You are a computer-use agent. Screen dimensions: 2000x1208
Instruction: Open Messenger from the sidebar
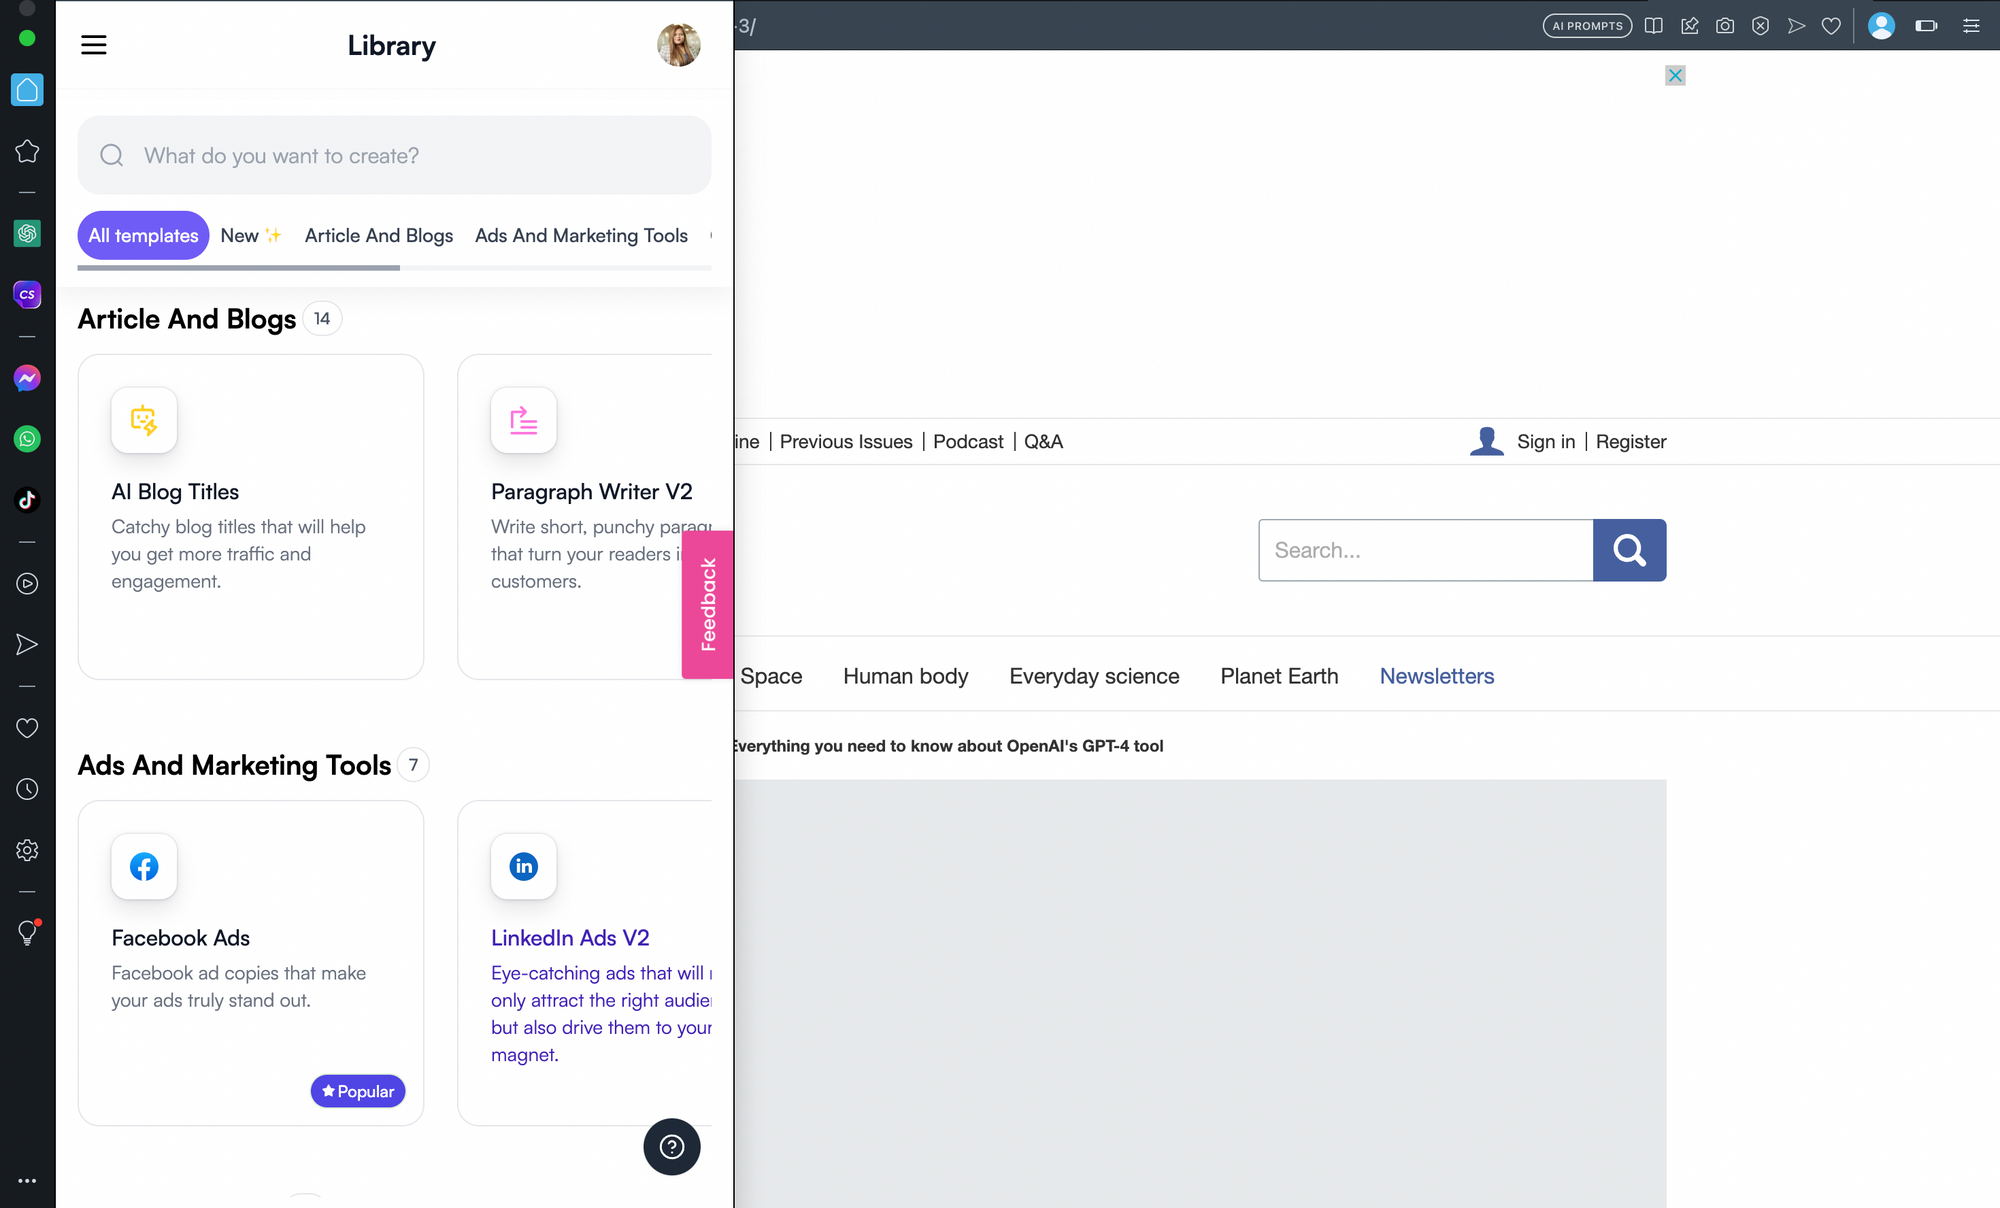(27, 378)
